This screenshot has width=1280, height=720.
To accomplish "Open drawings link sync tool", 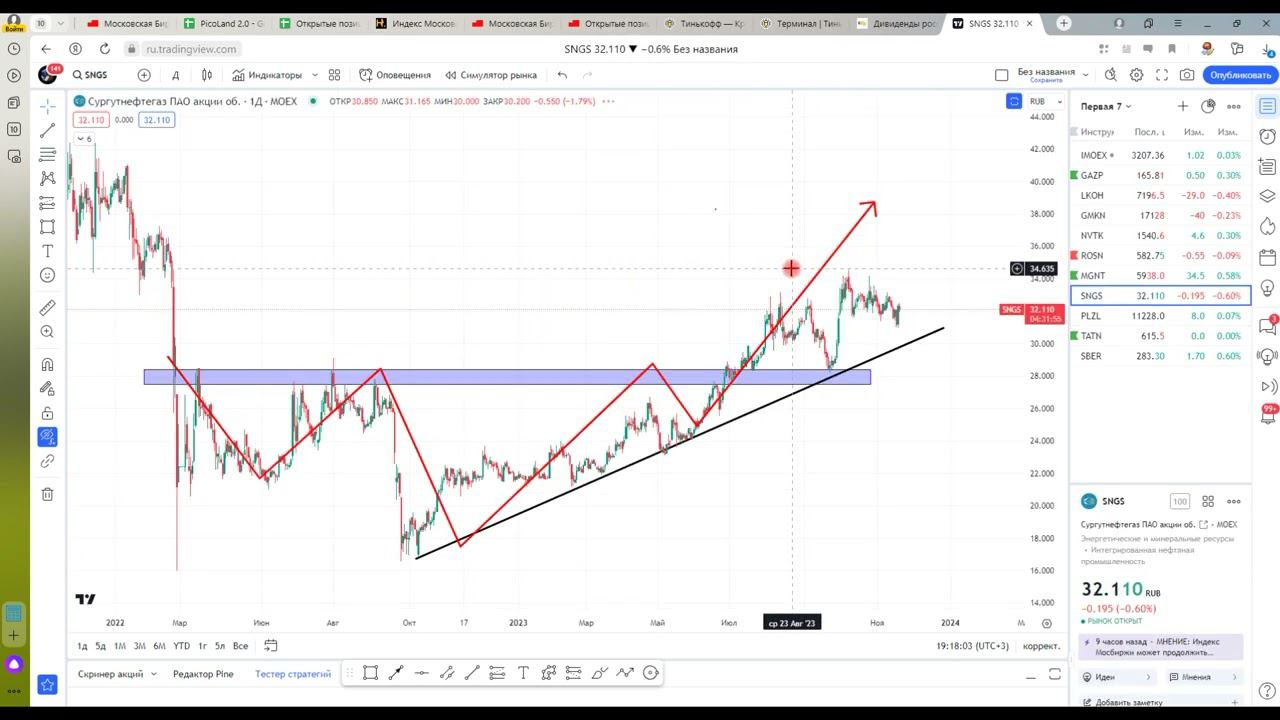I will (x=47, y=461).
